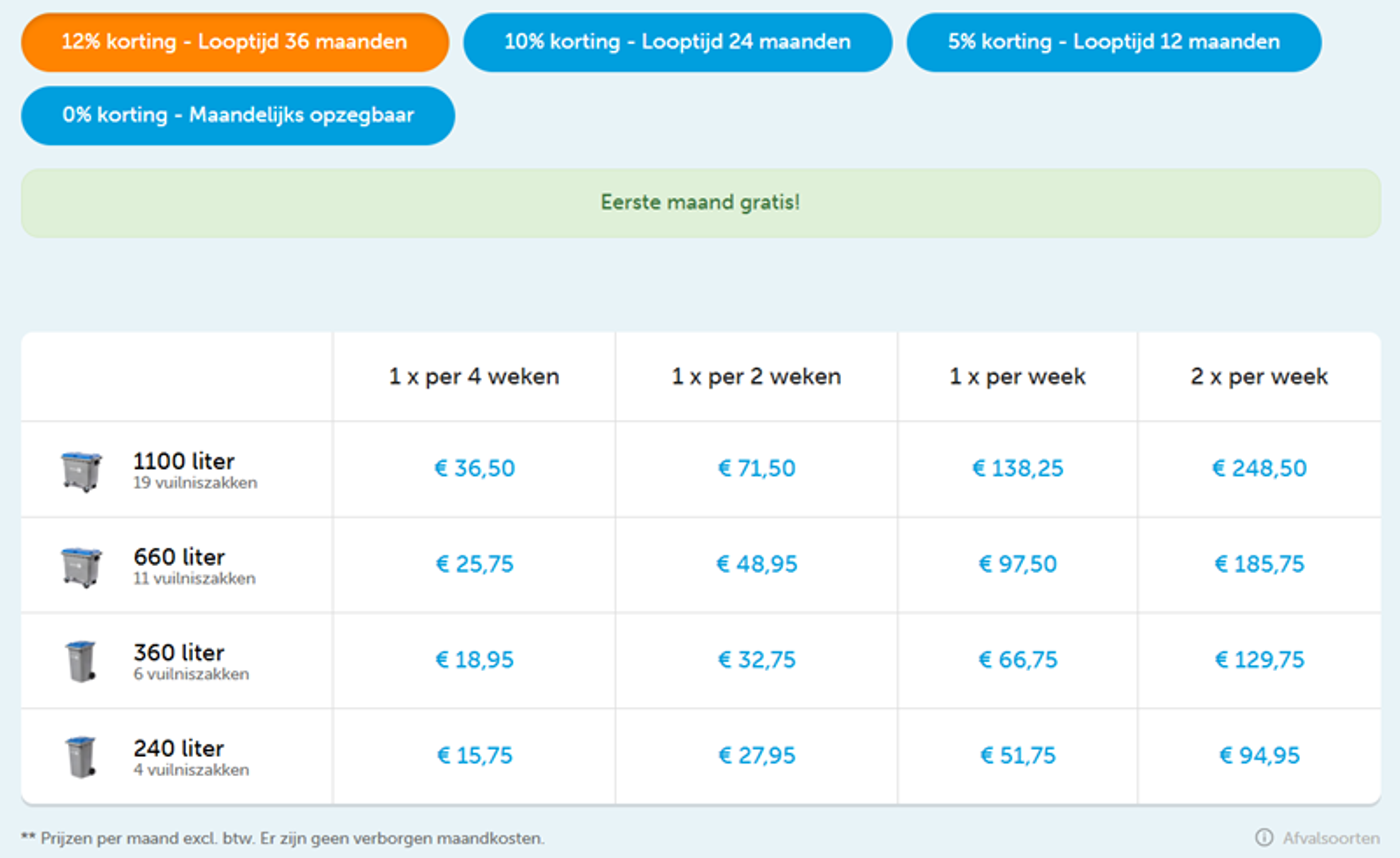Select the 10% korting 24 maanden option
Viewport: 1400px width, 858px height.
tap(678, 42)
